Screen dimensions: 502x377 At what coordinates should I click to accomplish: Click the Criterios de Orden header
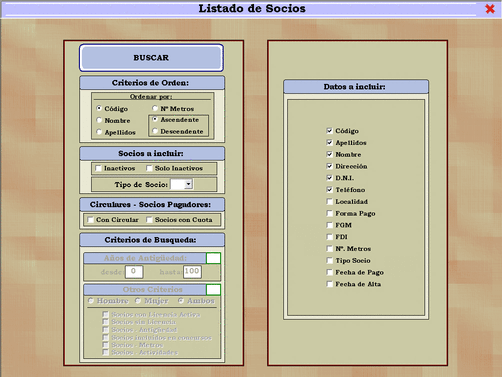click(152, 83)
